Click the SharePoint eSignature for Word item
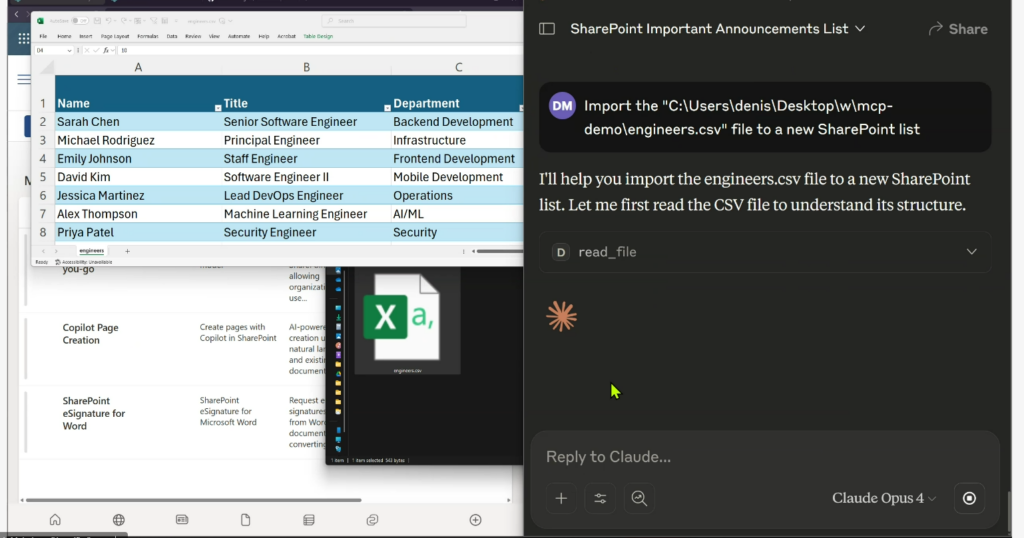This screenshot has height=538, width=1024. click(x=93, y=413)
